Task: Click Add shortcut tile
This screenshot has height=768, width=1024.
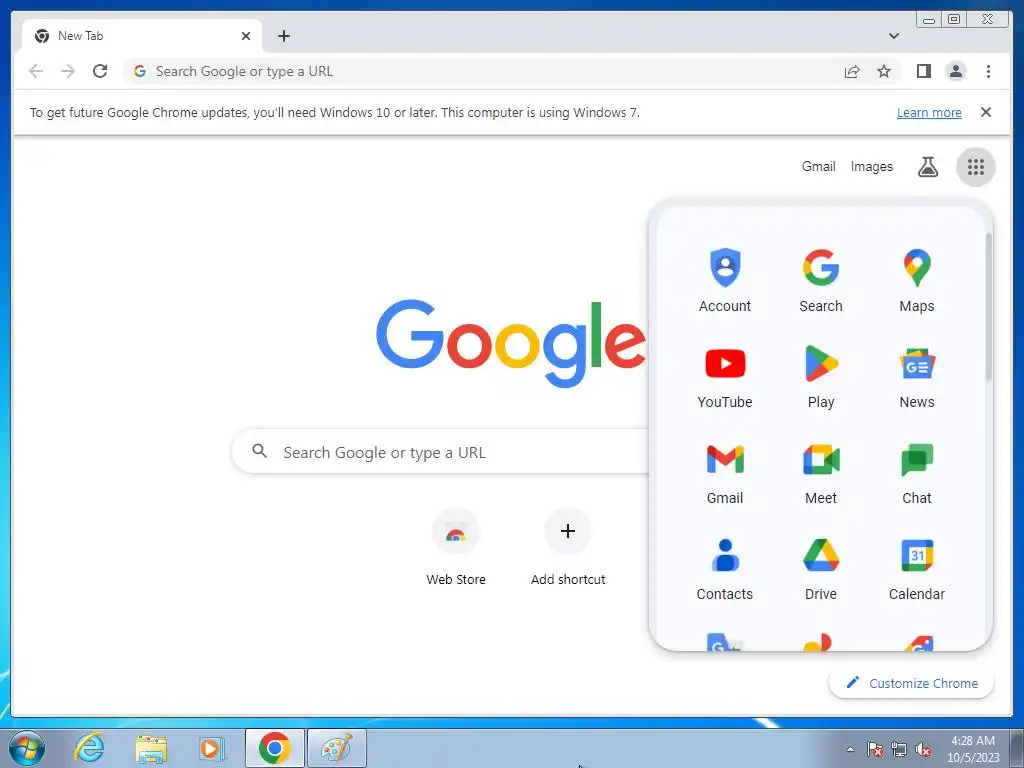Action: click(568, 547)
